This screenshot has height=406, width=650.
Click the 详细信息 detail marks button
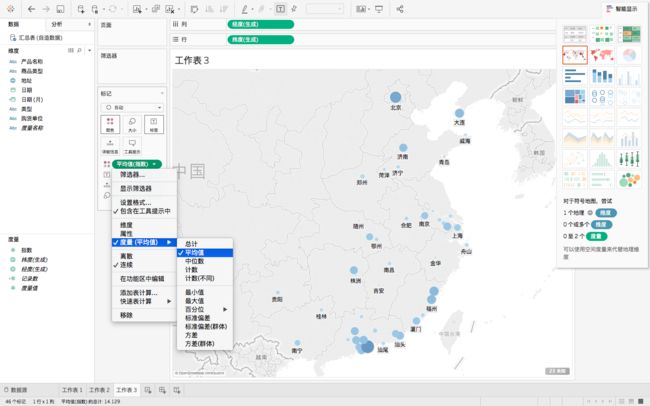point(110,146)
